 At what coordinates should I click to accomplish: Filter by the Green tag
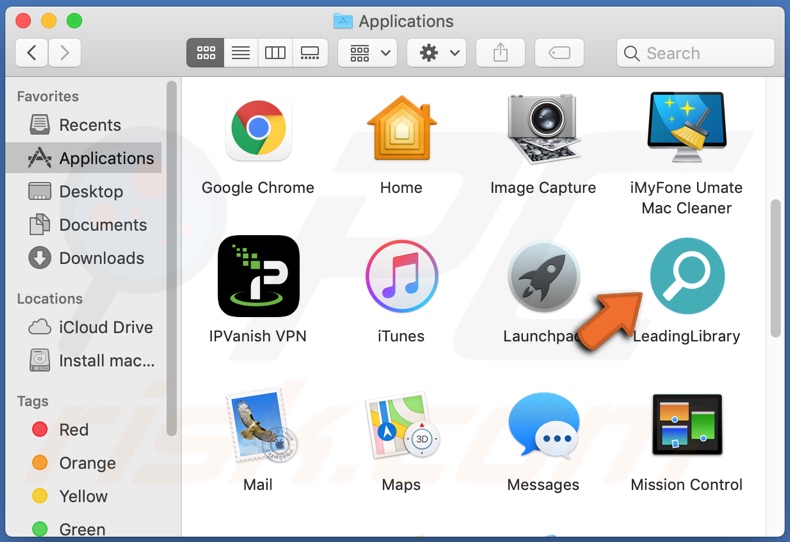tap(83, 528)
